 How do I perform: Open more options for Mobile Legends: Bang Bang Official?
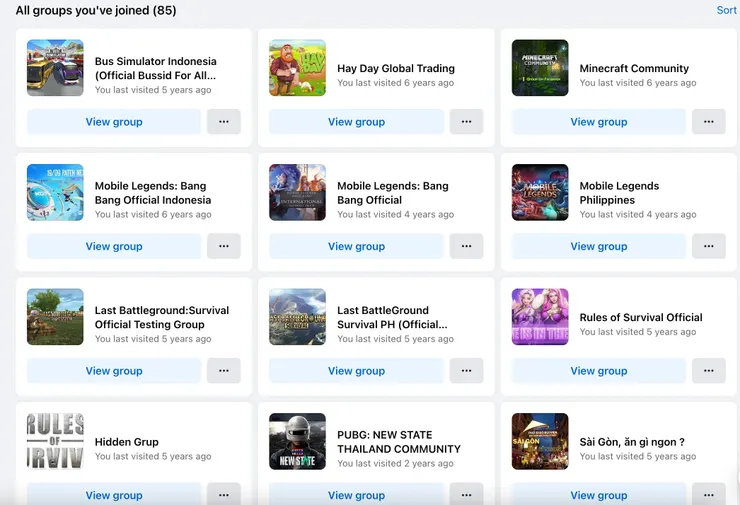tap(466, 246)
